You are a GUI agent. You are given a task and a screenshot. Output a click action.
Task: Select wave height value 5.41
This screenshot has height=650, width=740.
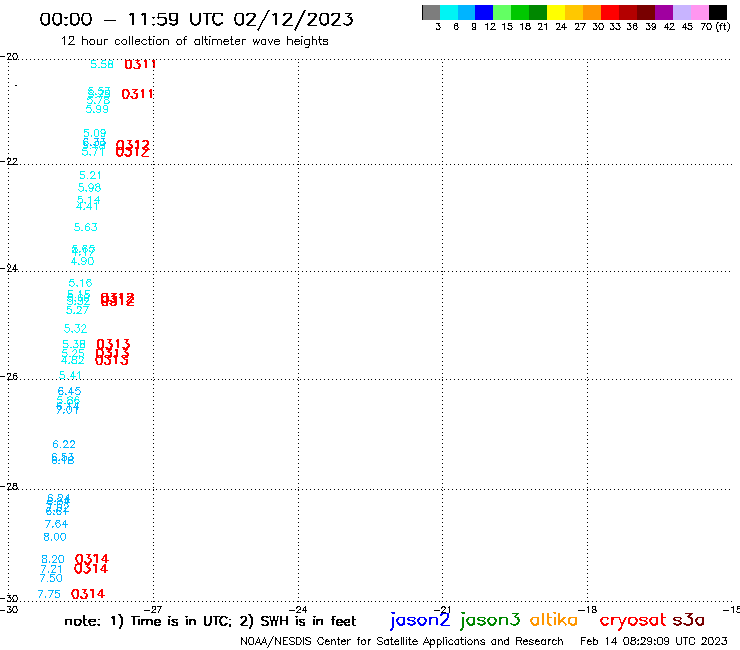[70, 375]
